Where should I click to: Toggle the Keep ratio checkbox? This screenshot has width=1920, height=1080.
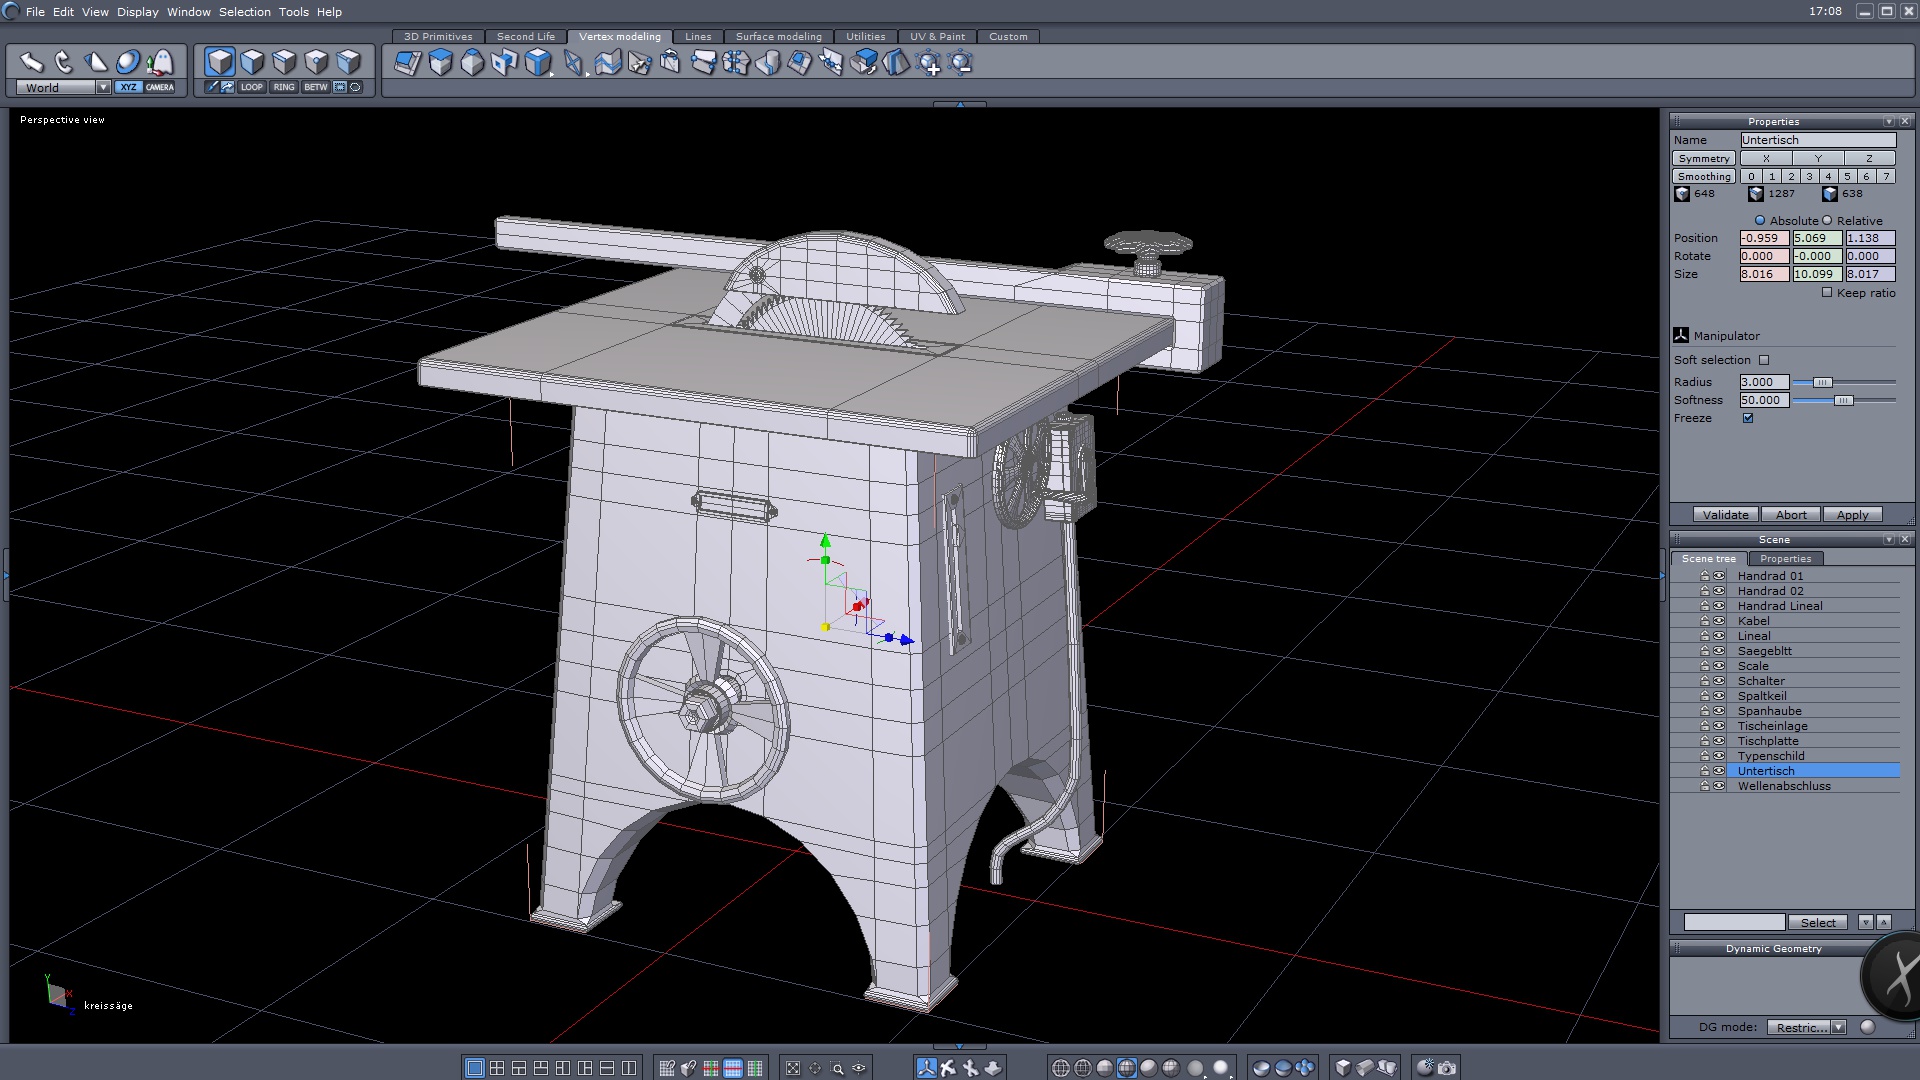1827,293
